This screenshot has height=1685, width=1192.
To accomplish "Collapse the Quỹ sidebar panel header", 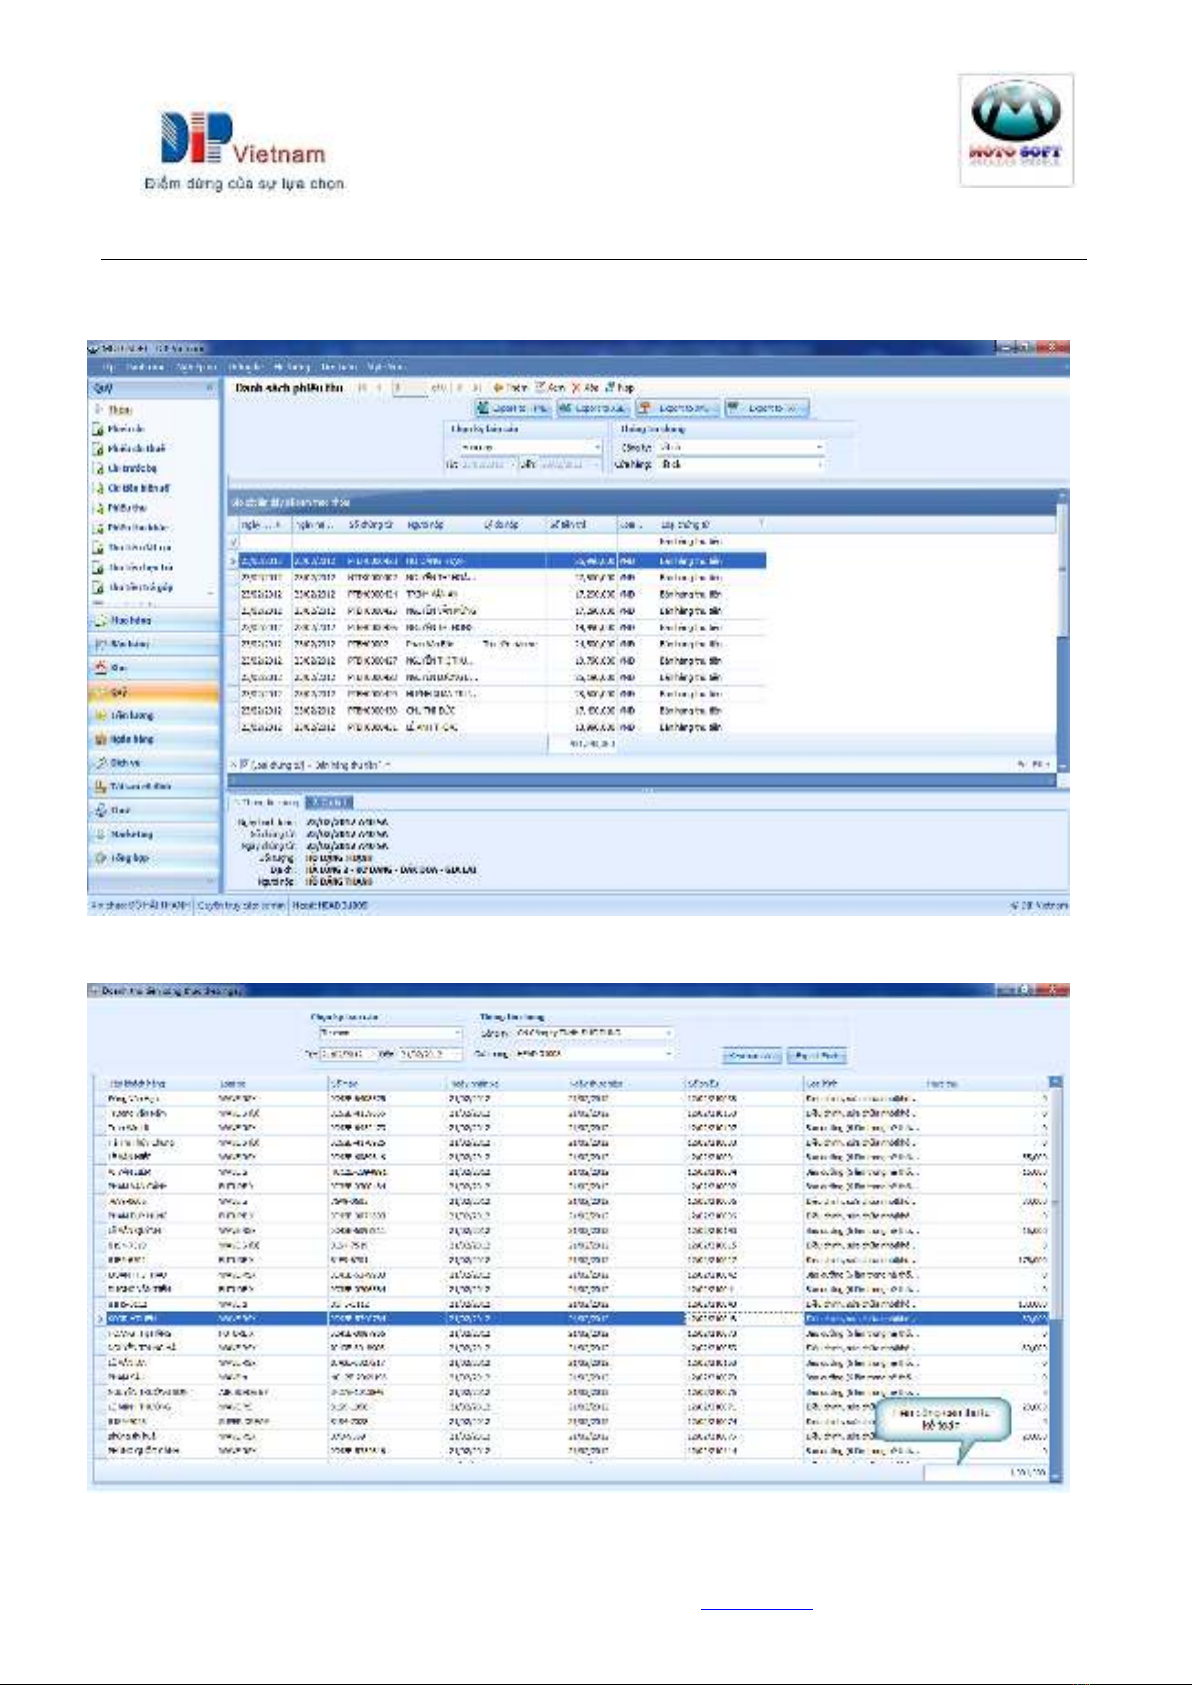I will (209, 388).
